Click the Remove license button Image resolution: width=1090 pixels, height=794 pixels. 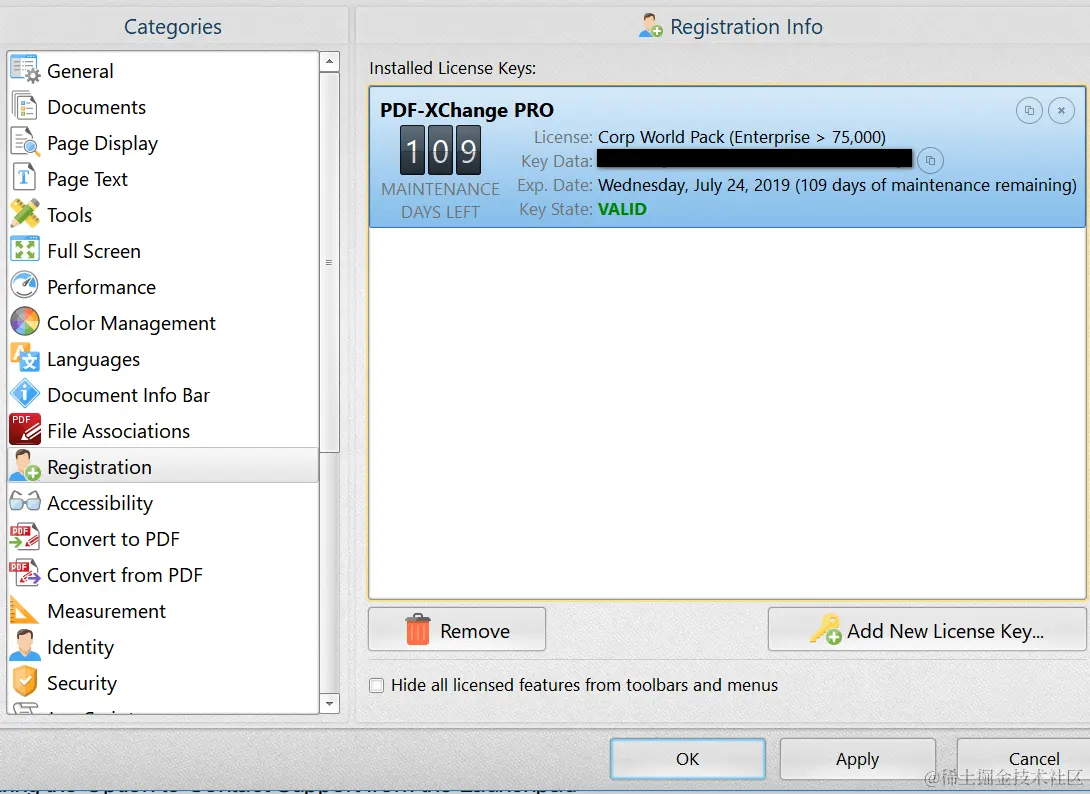[x=457, y=629]
